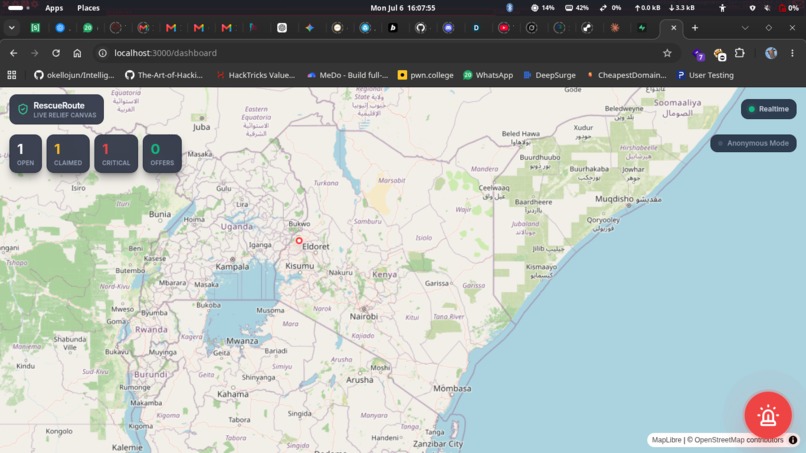Click the accessibility tray icon
The width and height of the screenshot is (806, 453).
(722, 8)
